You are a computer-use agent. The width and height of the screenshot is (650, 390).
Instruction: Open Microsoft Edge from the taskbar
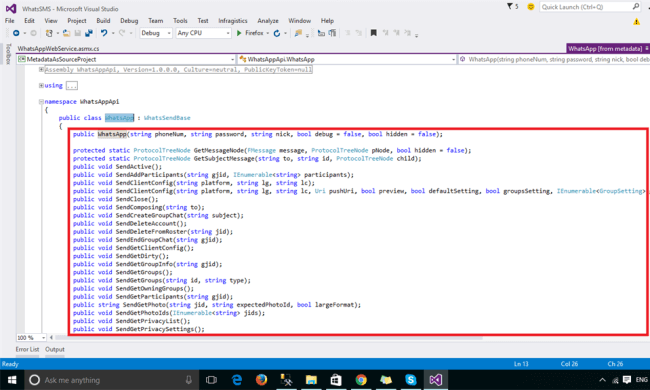[237, 380]
